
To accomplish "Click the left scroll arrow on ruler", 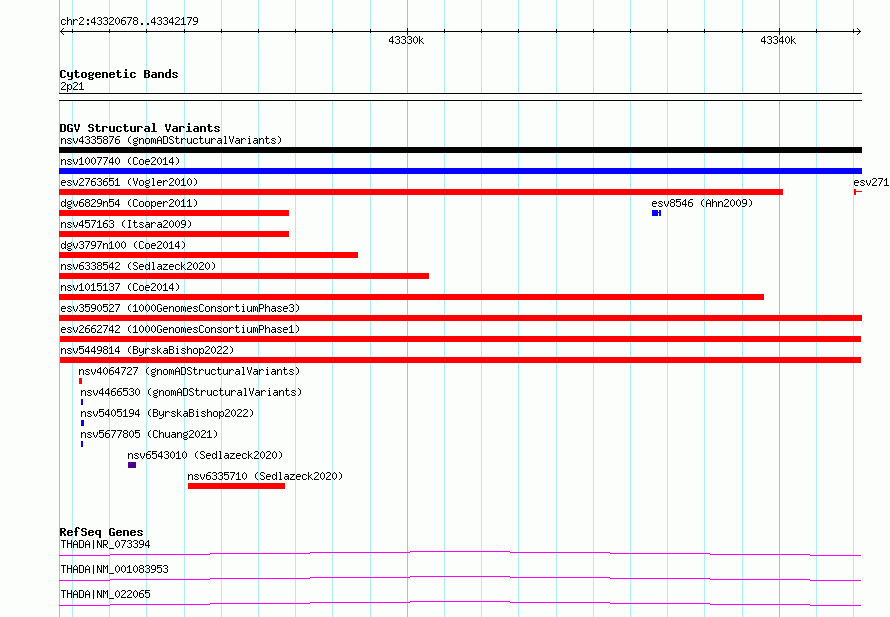I will (62, 31).
